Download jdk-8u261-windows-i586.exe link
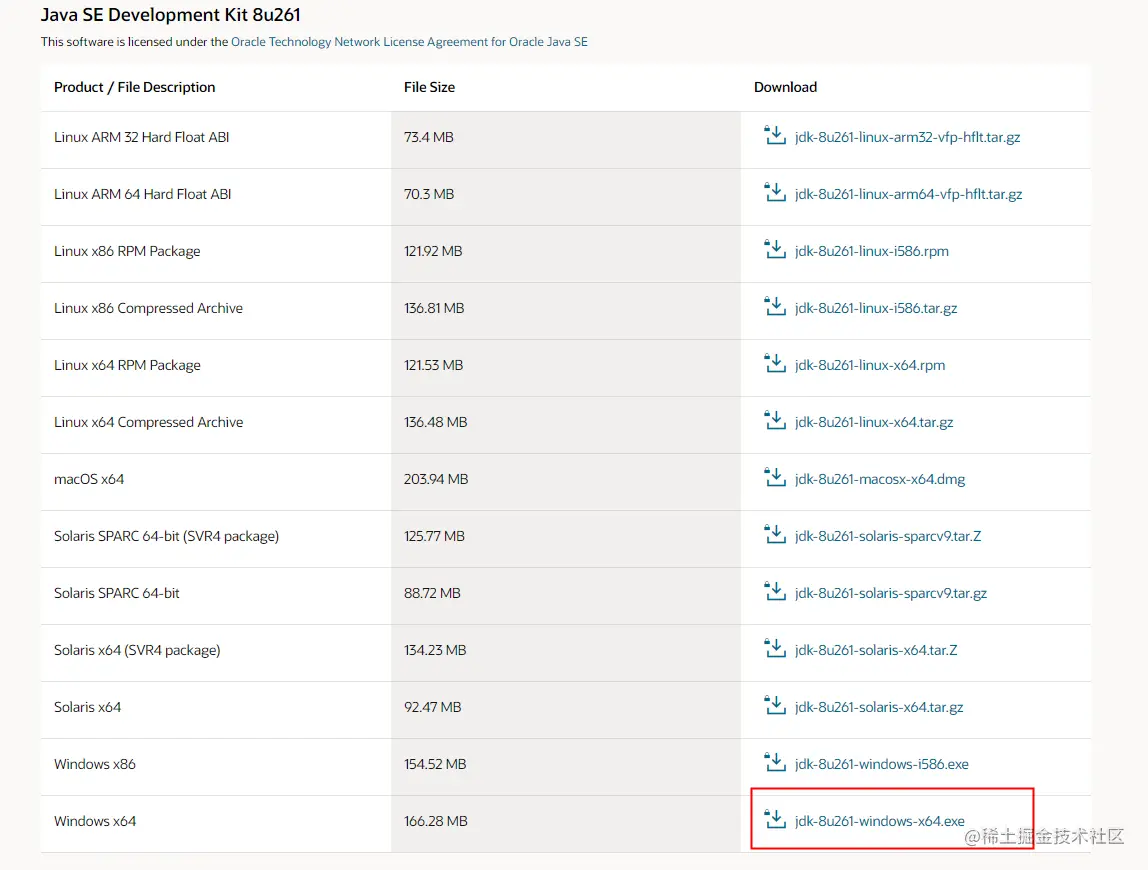 [x=882, y=765]
